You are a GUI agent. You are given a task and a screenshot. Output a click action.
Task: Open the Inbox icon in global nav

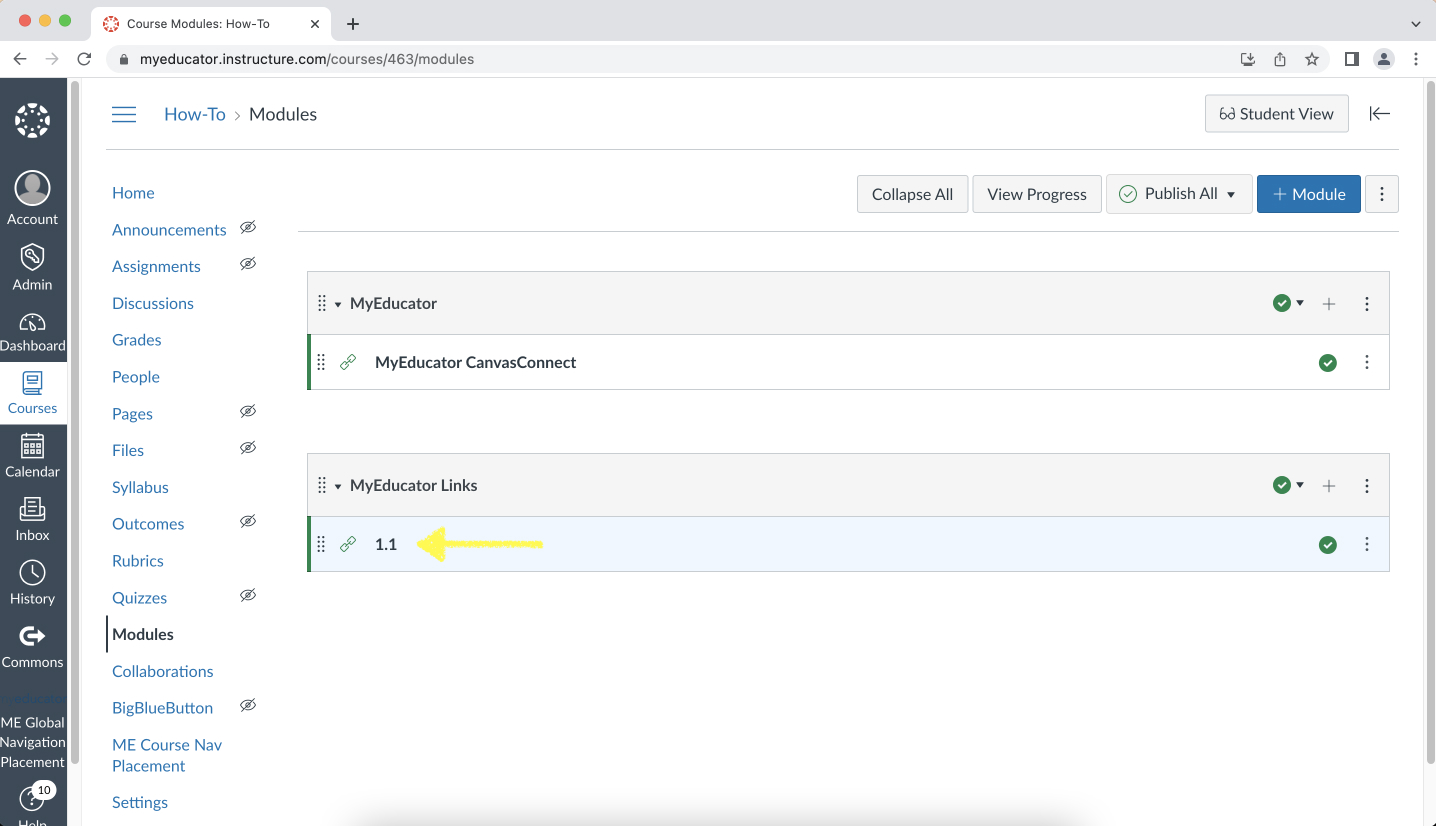click(x=32, y=509)
